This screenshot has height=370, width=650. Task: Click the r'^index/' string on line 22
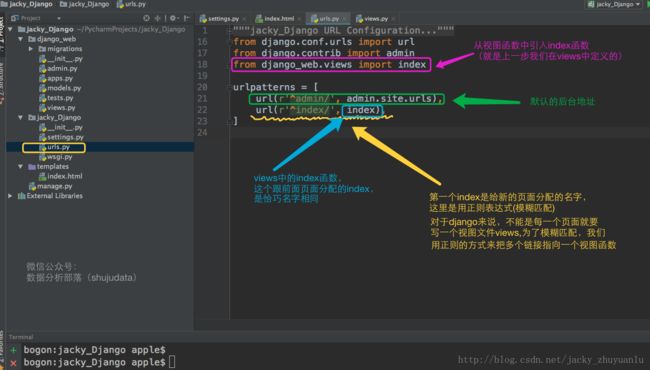pos(306,110)
